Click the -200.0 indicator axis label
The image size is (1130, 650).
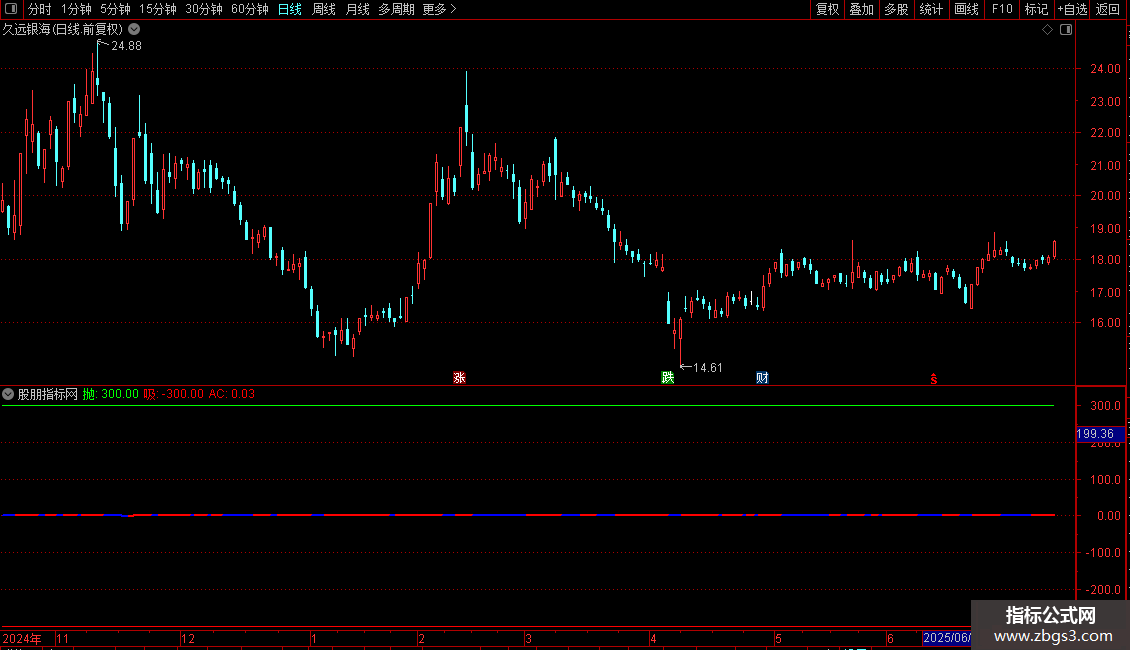1103,589
